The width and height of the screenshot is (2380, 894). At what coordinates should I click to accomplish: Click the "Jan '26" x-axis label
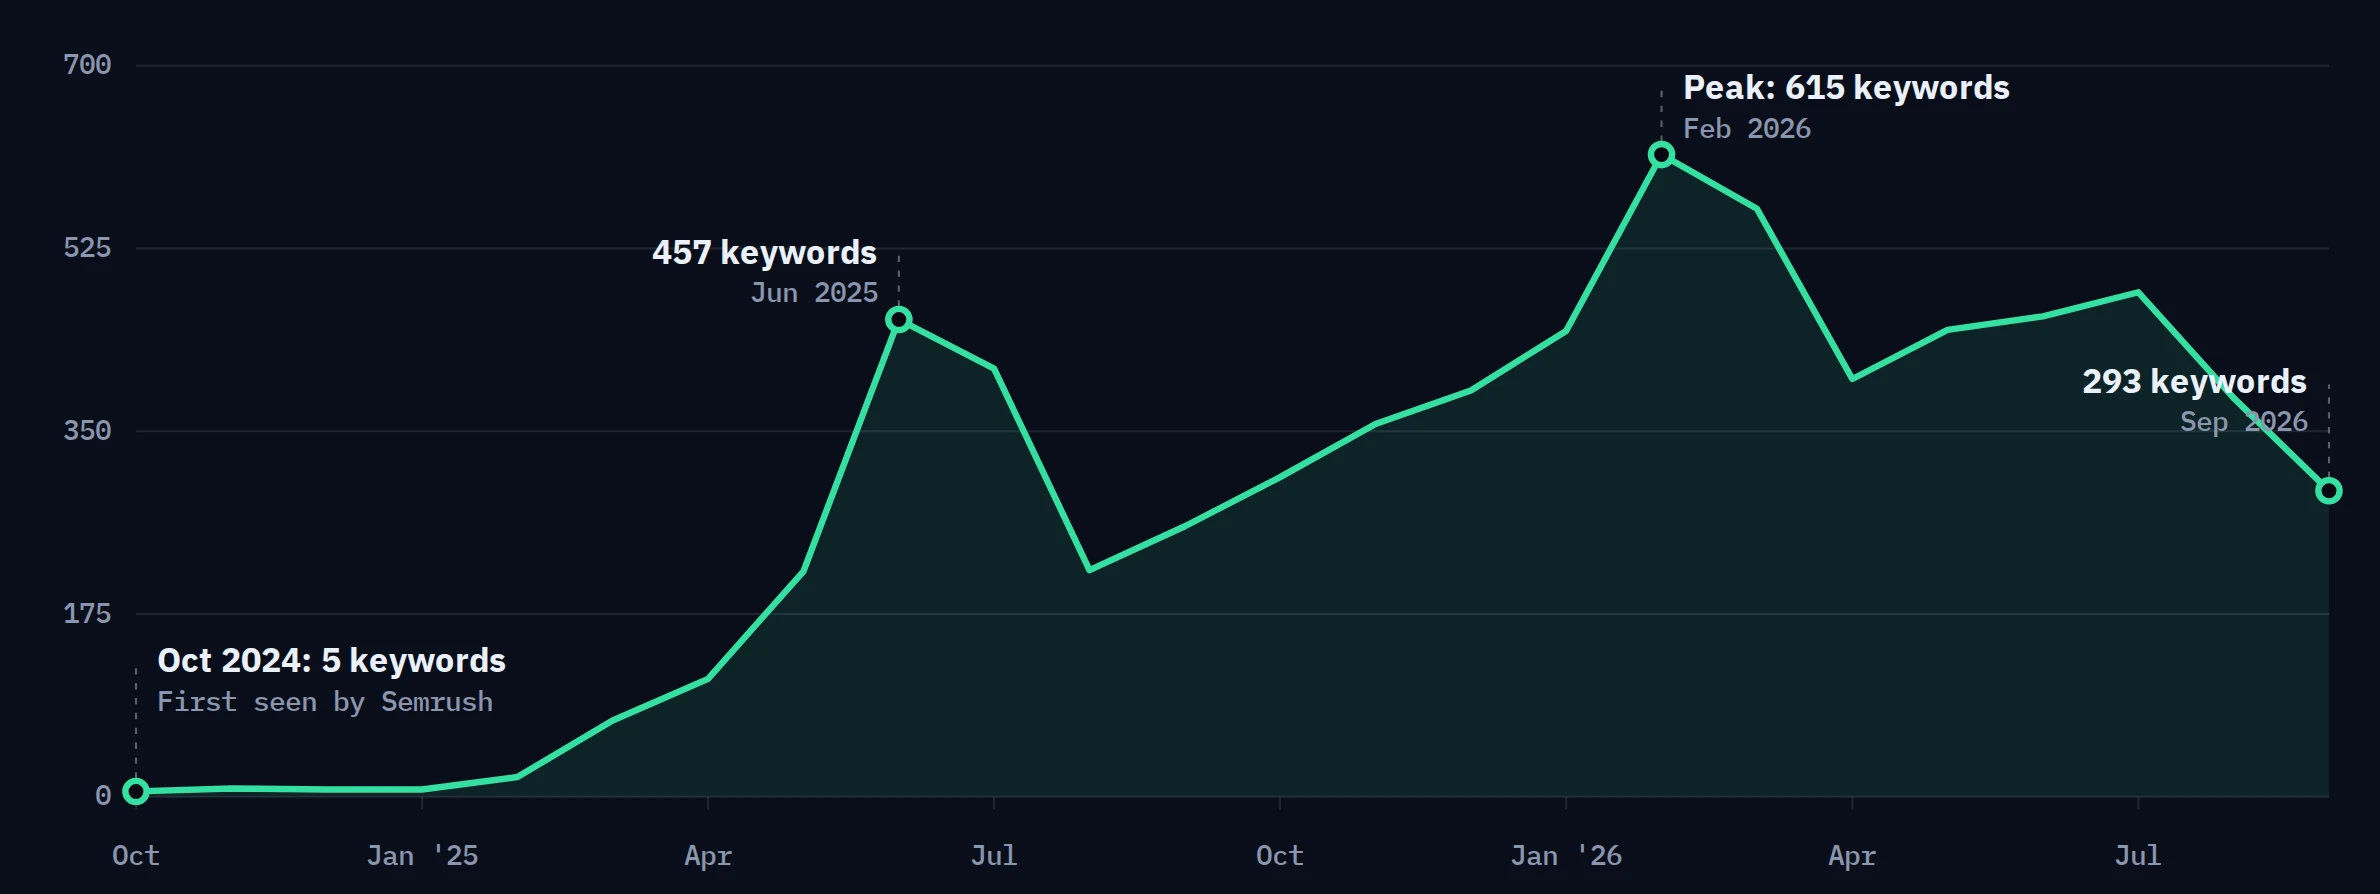click(x=1566, y=856)
